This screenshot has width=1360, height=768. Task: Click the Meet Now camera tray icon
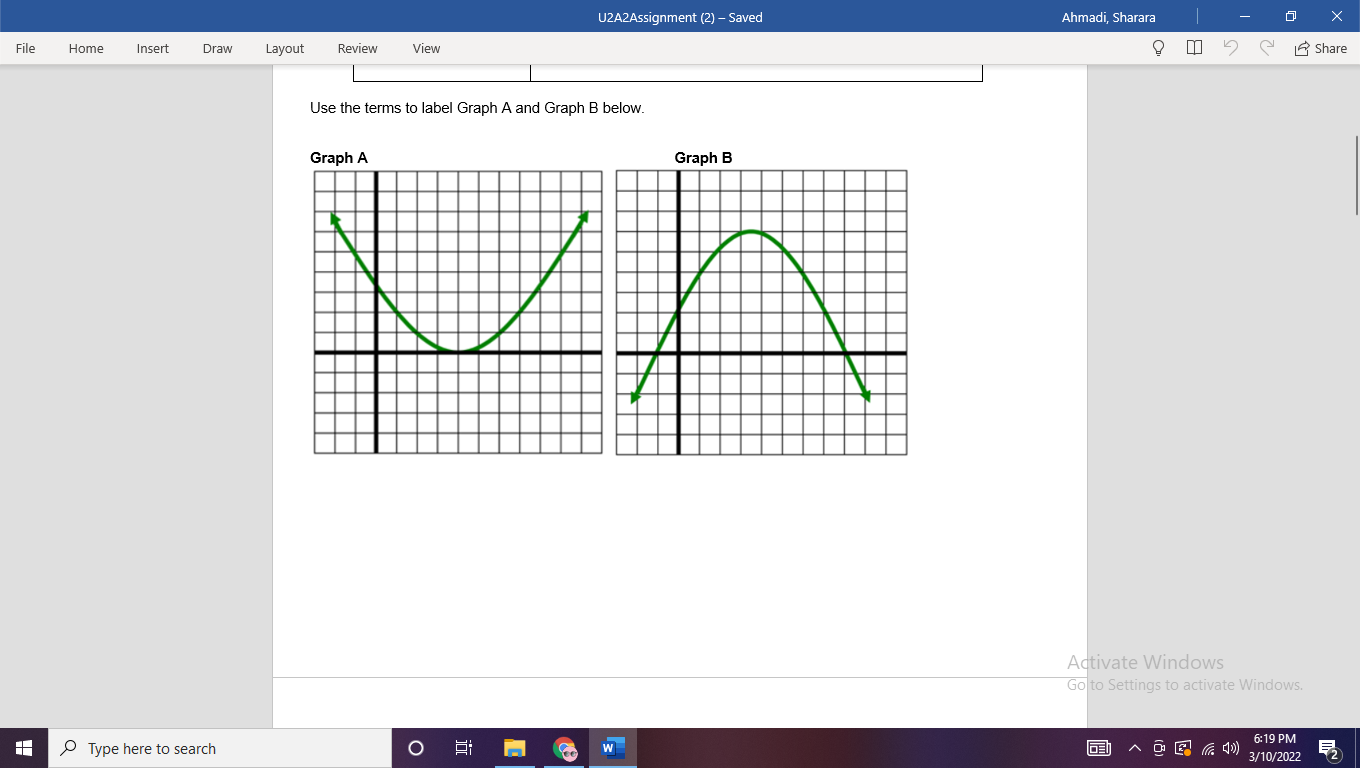[1159, 748]
